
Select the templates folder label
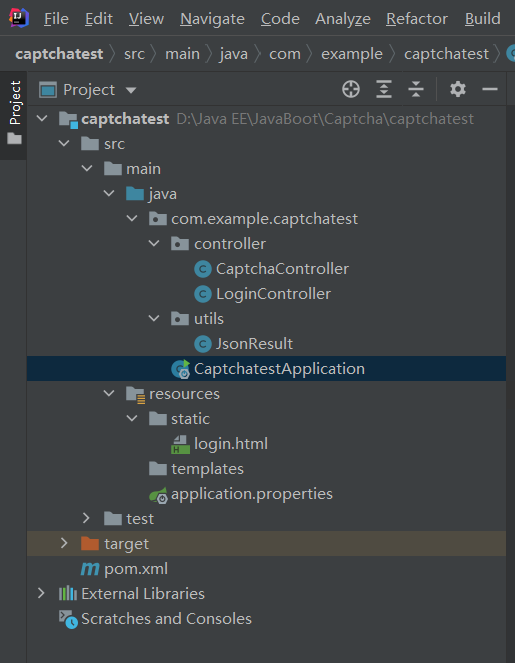[208, 469]
